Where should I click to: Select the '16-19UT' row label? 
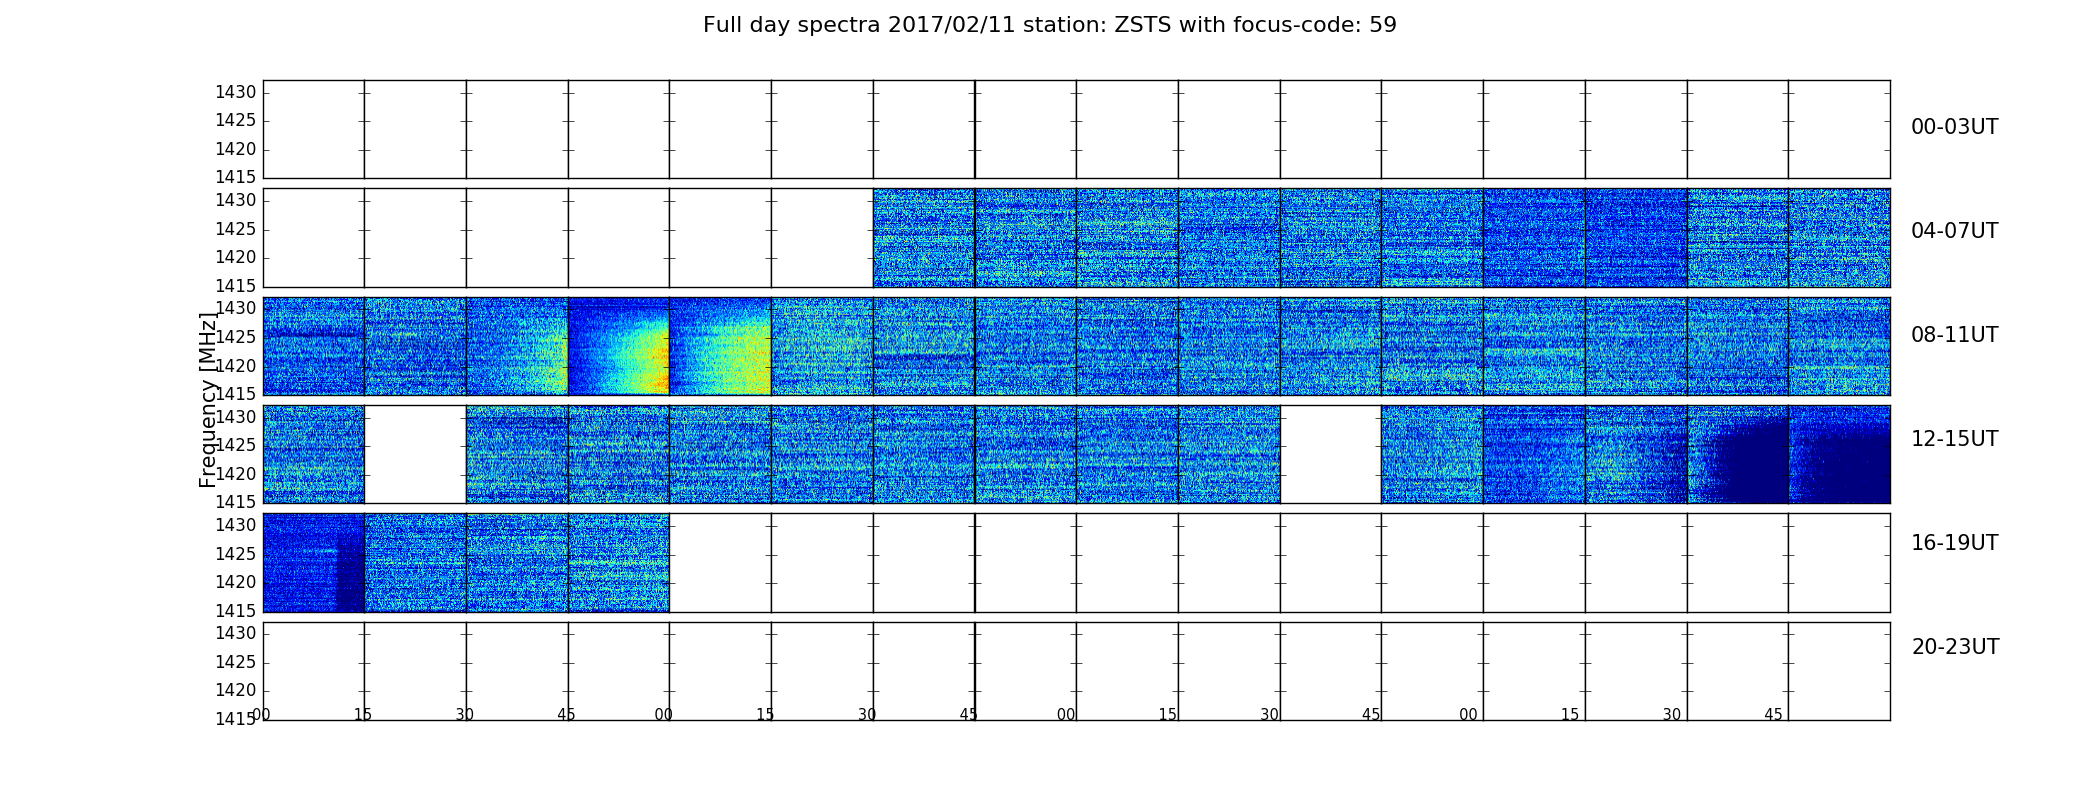[x=1954, y=543]
